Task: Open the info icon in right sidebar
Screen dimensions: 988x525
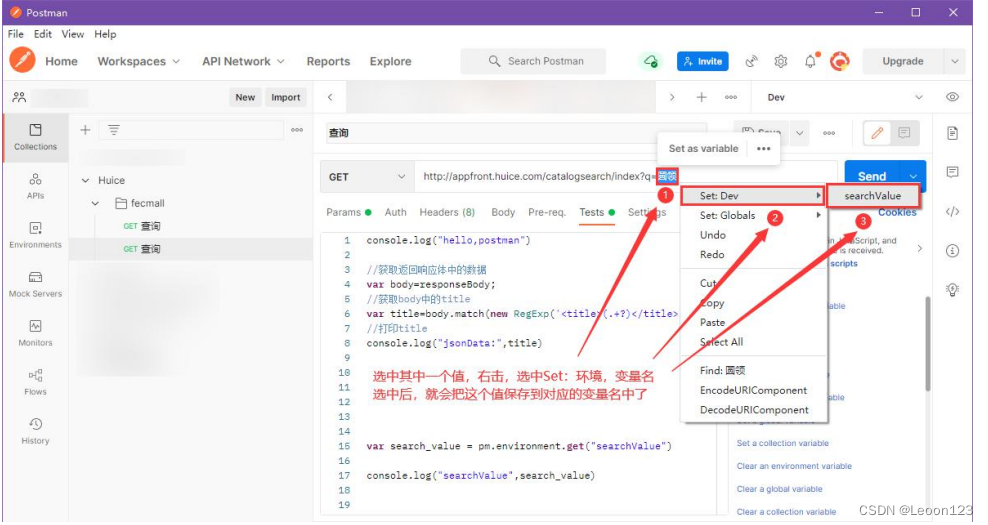Action: (x=952, y=251)
